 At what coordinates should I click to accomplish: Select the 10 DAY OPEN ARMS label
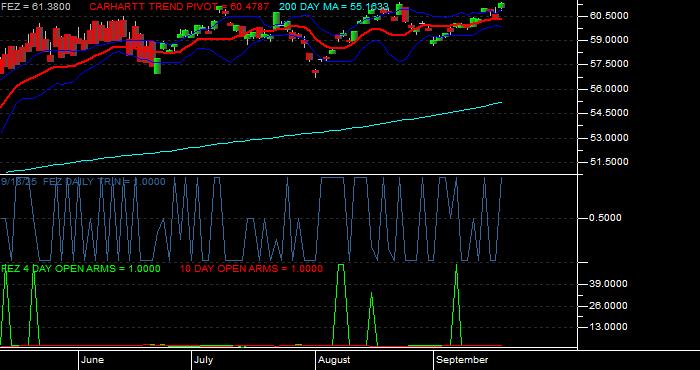point(251,269)
